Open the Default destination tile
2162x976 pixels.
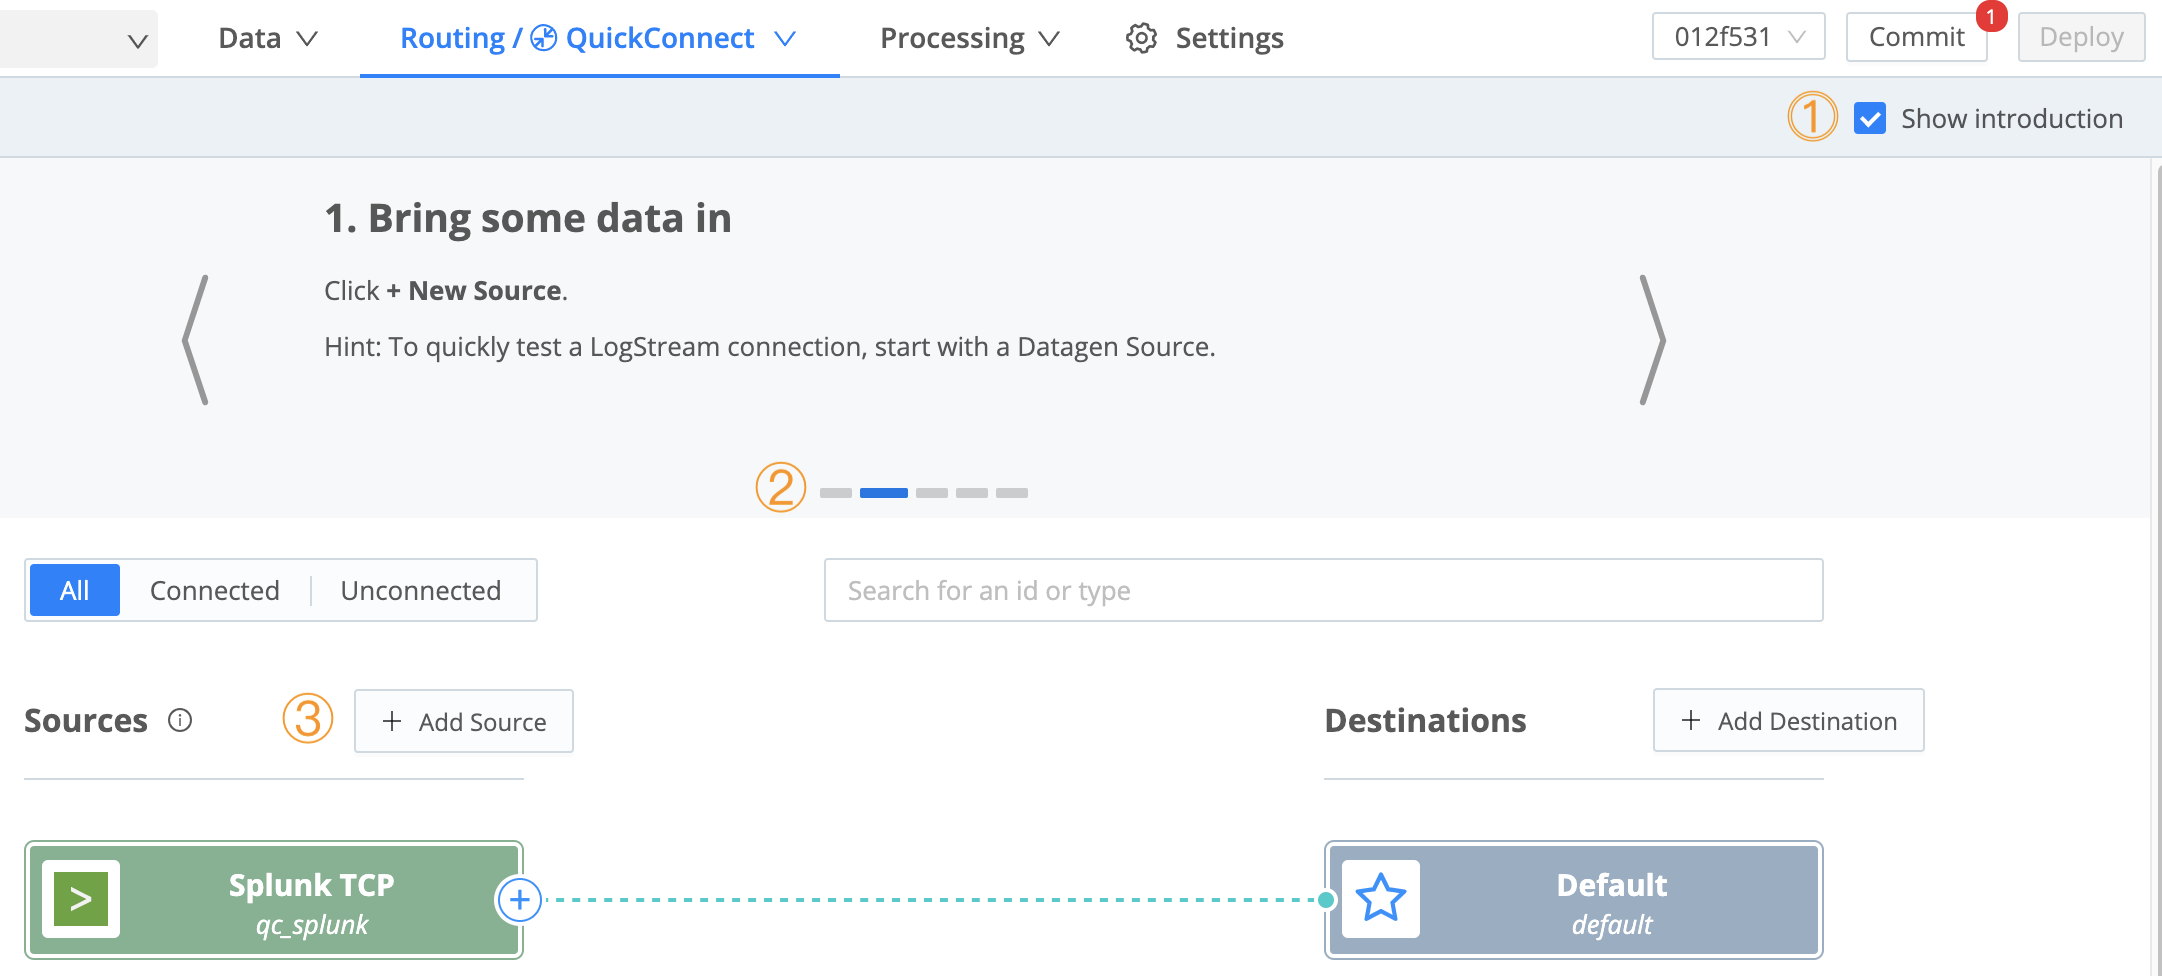tap(1574, 900)
